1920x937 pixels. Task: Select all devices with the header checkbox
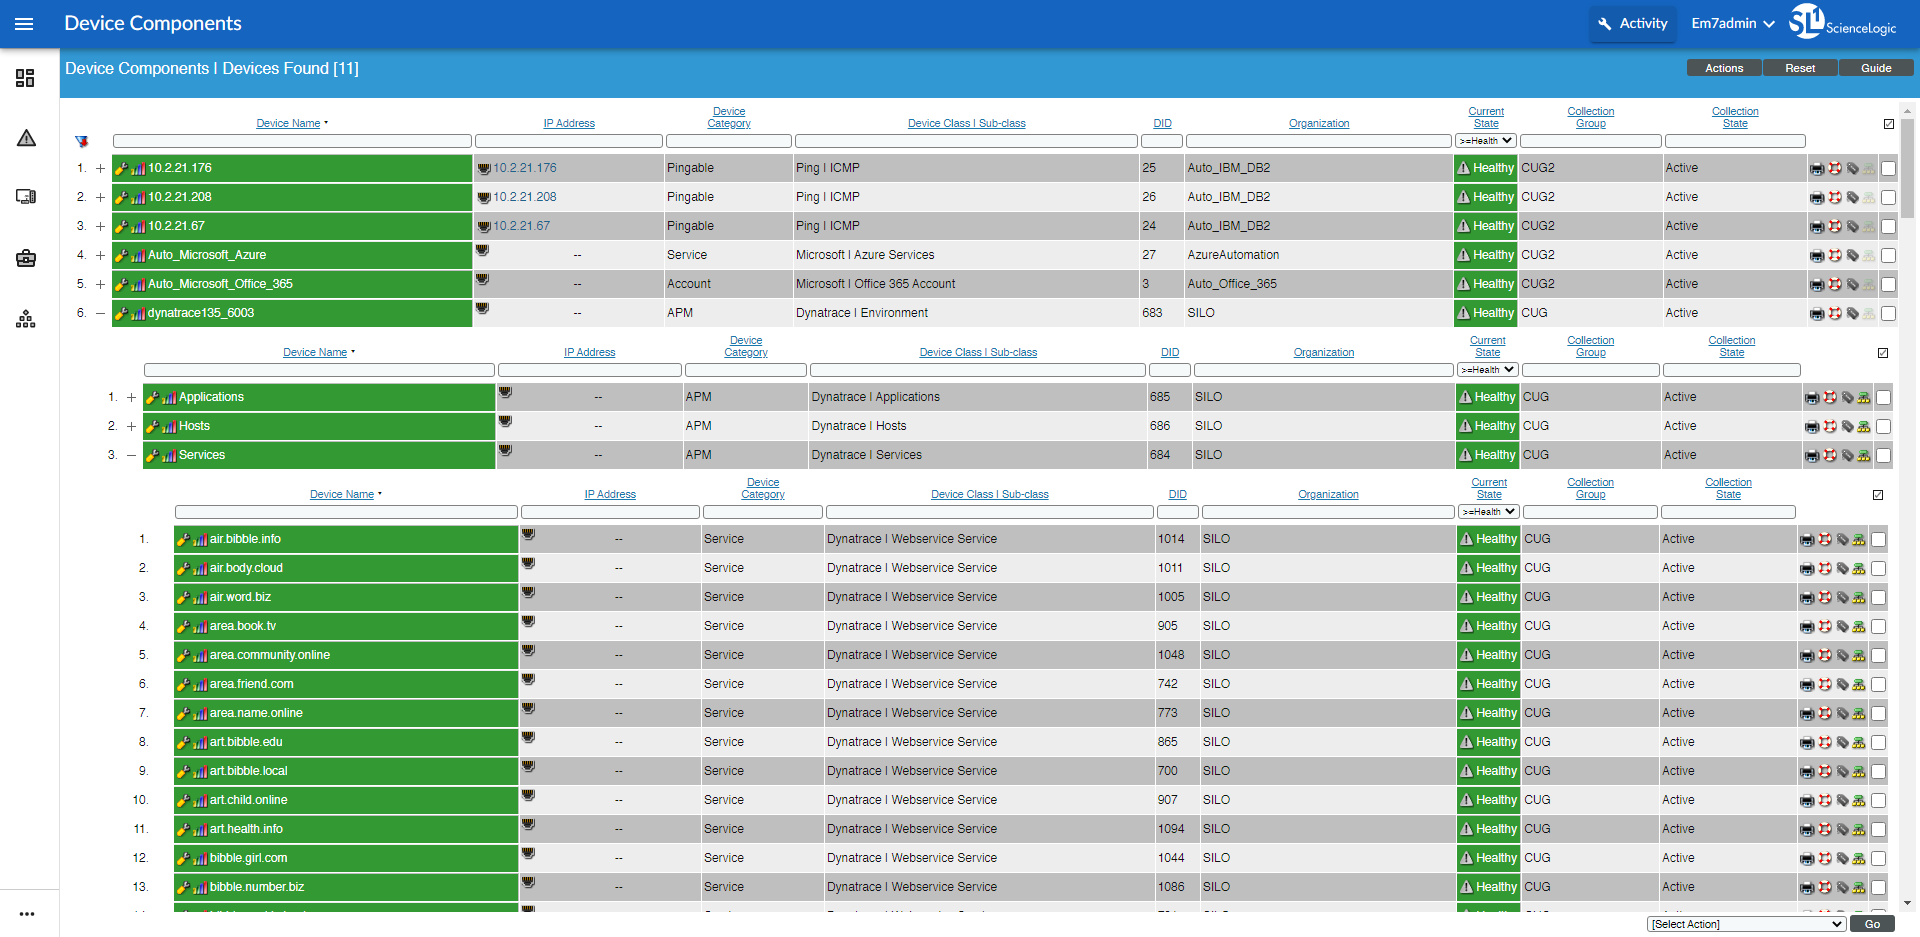click(x=1889, y=124)
